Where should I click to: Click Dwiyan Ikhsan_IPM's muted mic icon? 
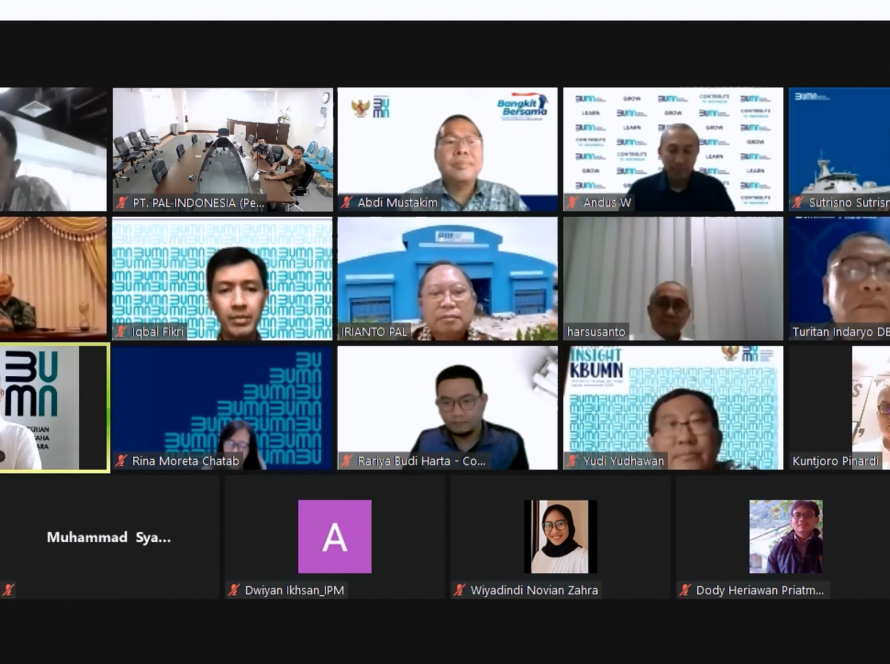pyautogui.click(x=234, y=590)
